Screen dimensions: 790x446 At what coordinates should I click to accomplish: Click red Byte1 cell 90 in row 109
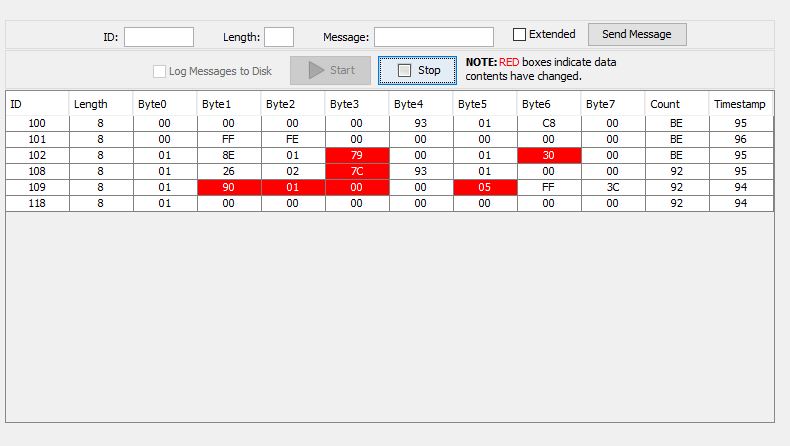[x=229, y=187]
